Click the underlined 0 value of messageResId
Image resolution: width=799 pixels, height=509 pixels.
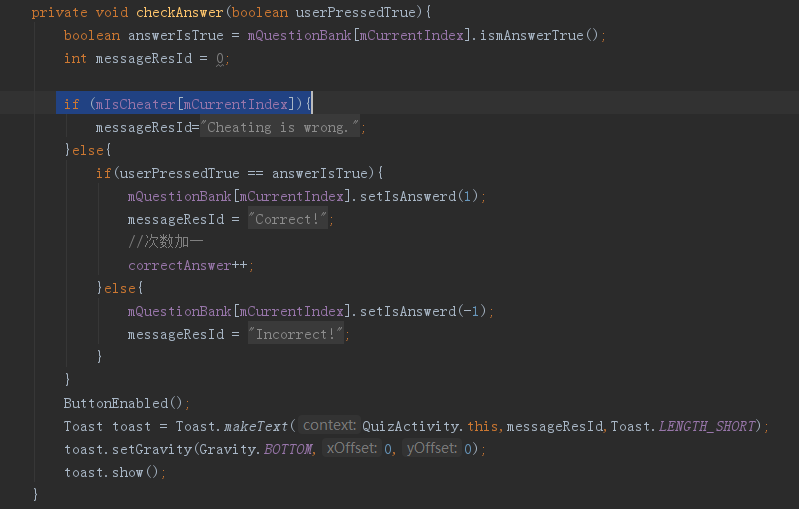[x=220, y=59]
